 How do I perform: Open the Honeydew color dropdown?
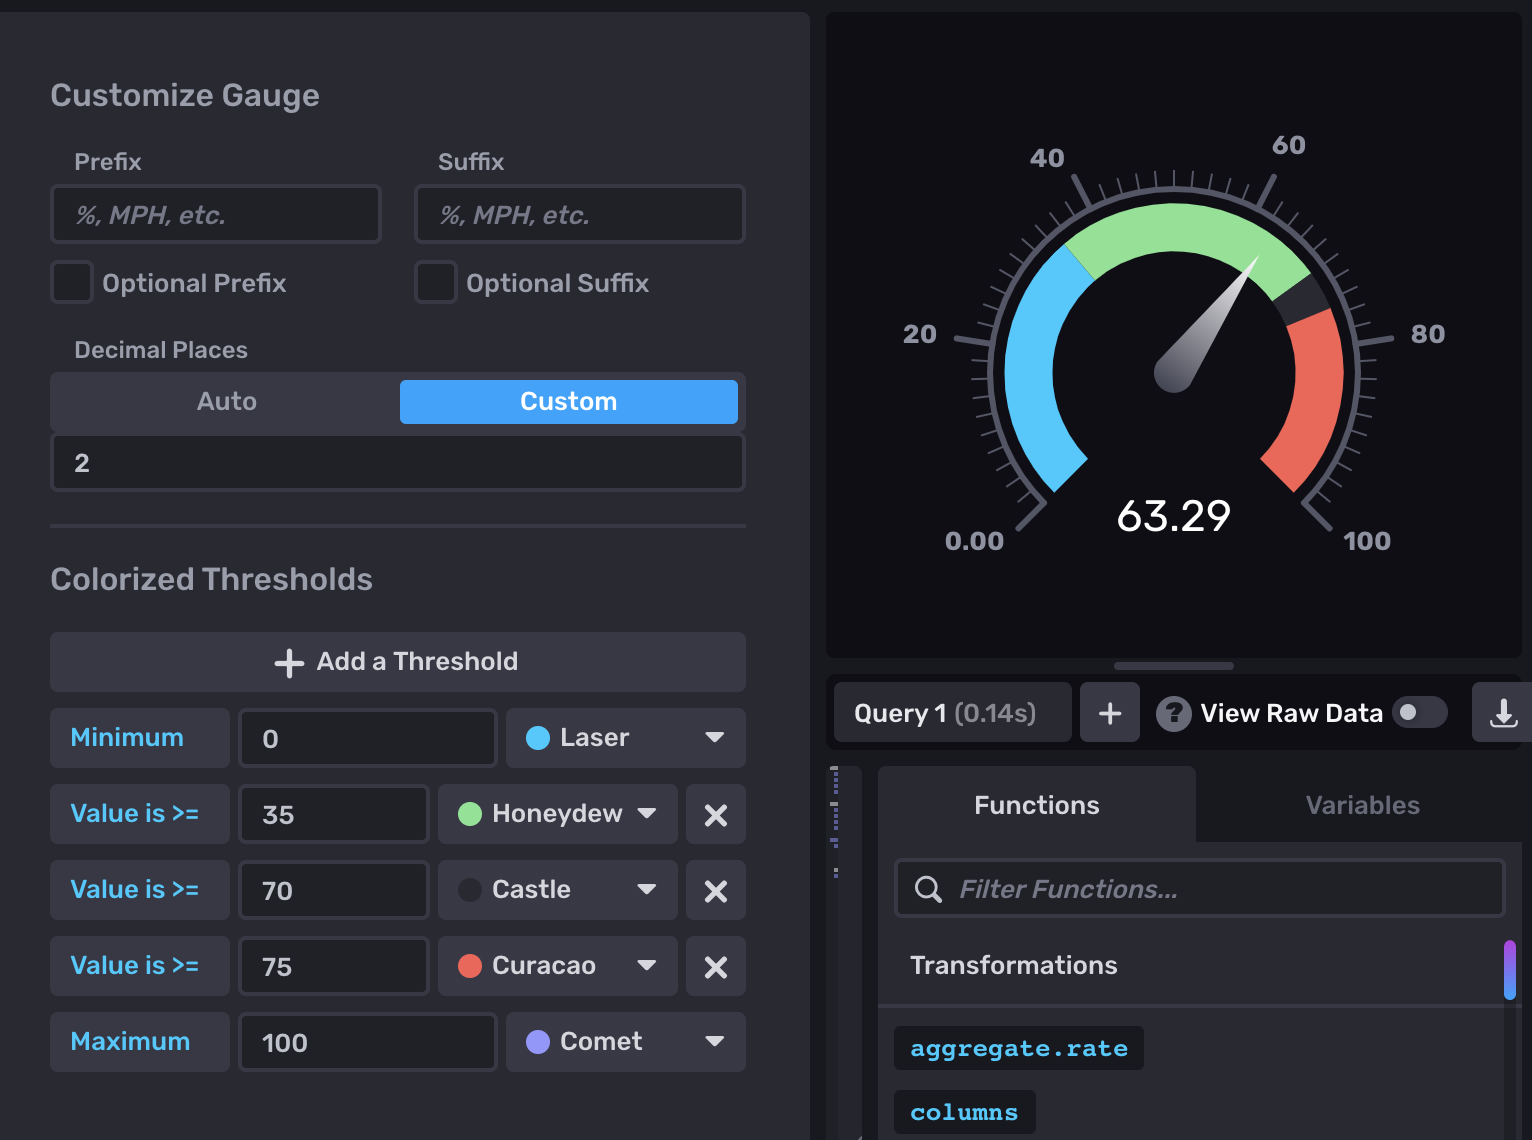[557, 814]
